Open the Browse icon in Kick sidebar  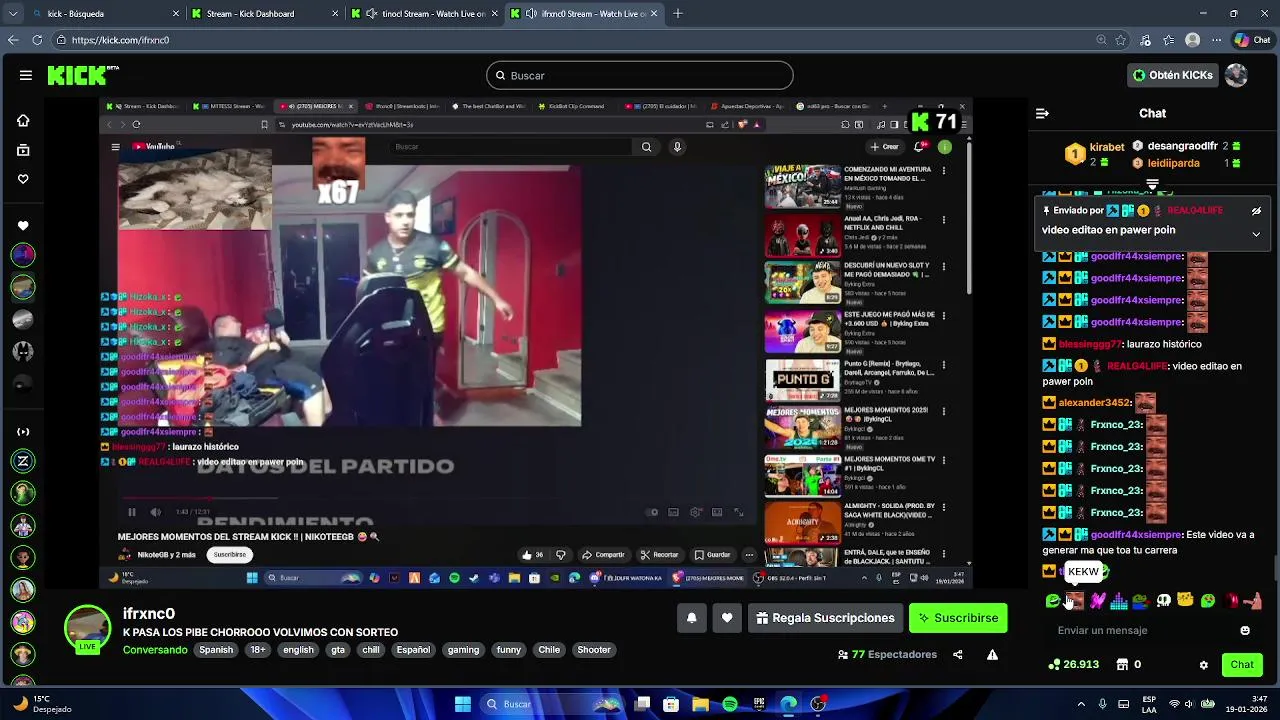click(23, 150)
